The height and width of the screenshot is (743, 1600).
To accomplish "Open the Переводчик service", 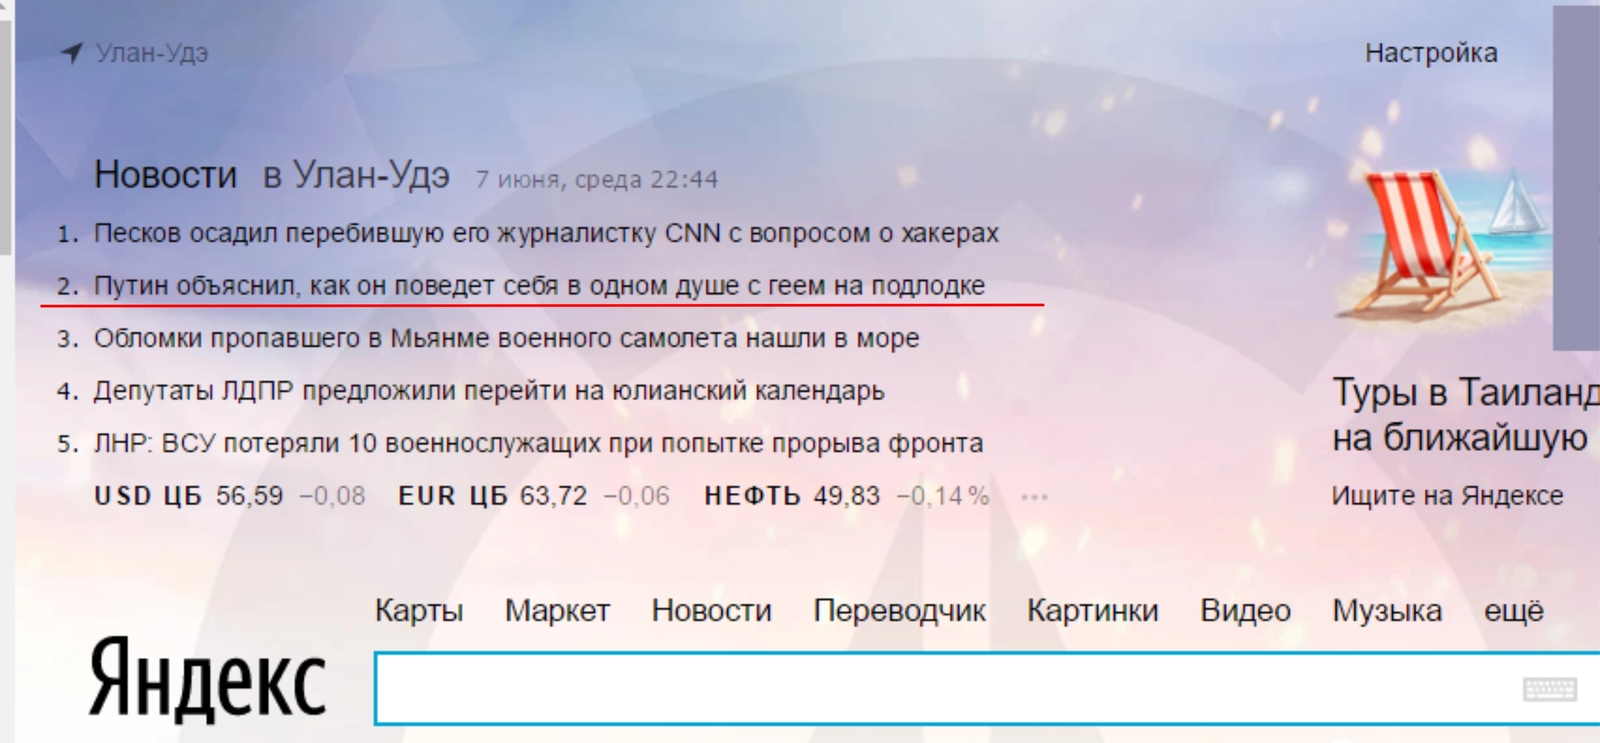I will 900,610.
